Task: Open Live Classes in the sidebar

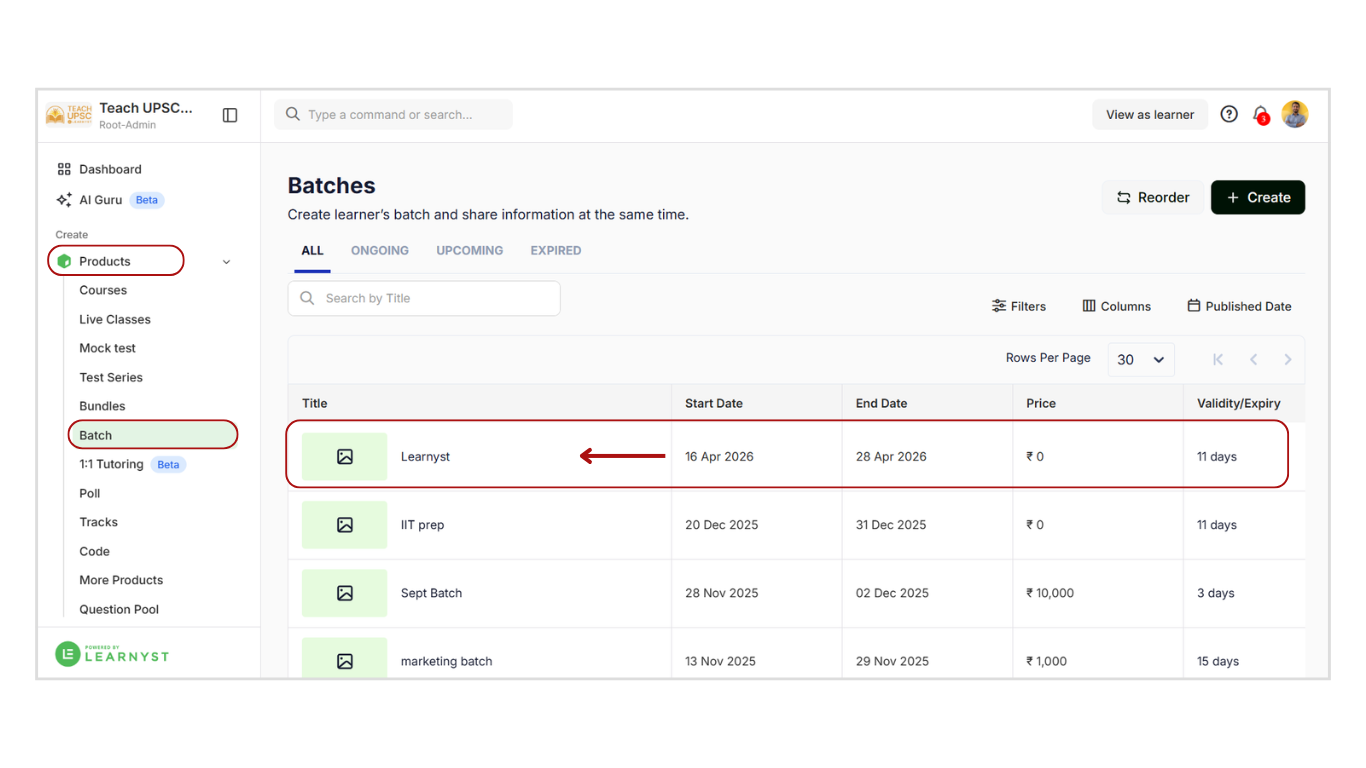Action: coord(115,320)
